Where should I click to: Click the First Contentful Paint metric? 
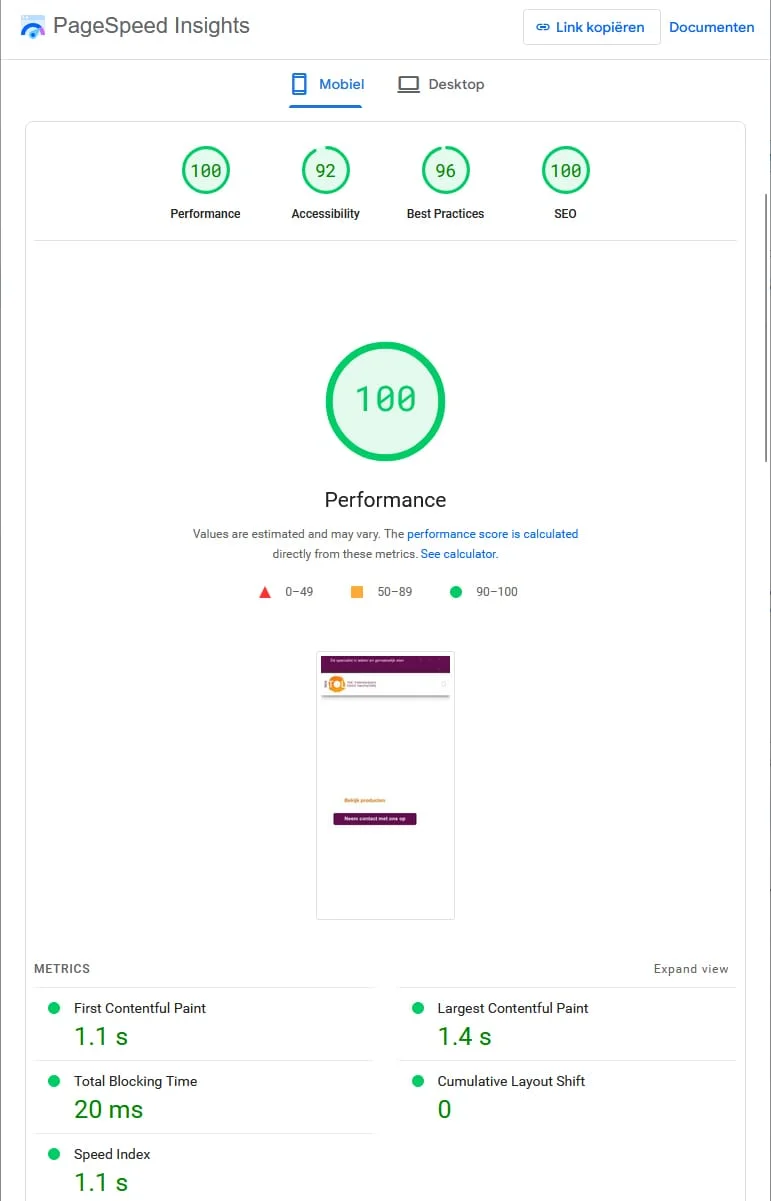click(204, 1025)
